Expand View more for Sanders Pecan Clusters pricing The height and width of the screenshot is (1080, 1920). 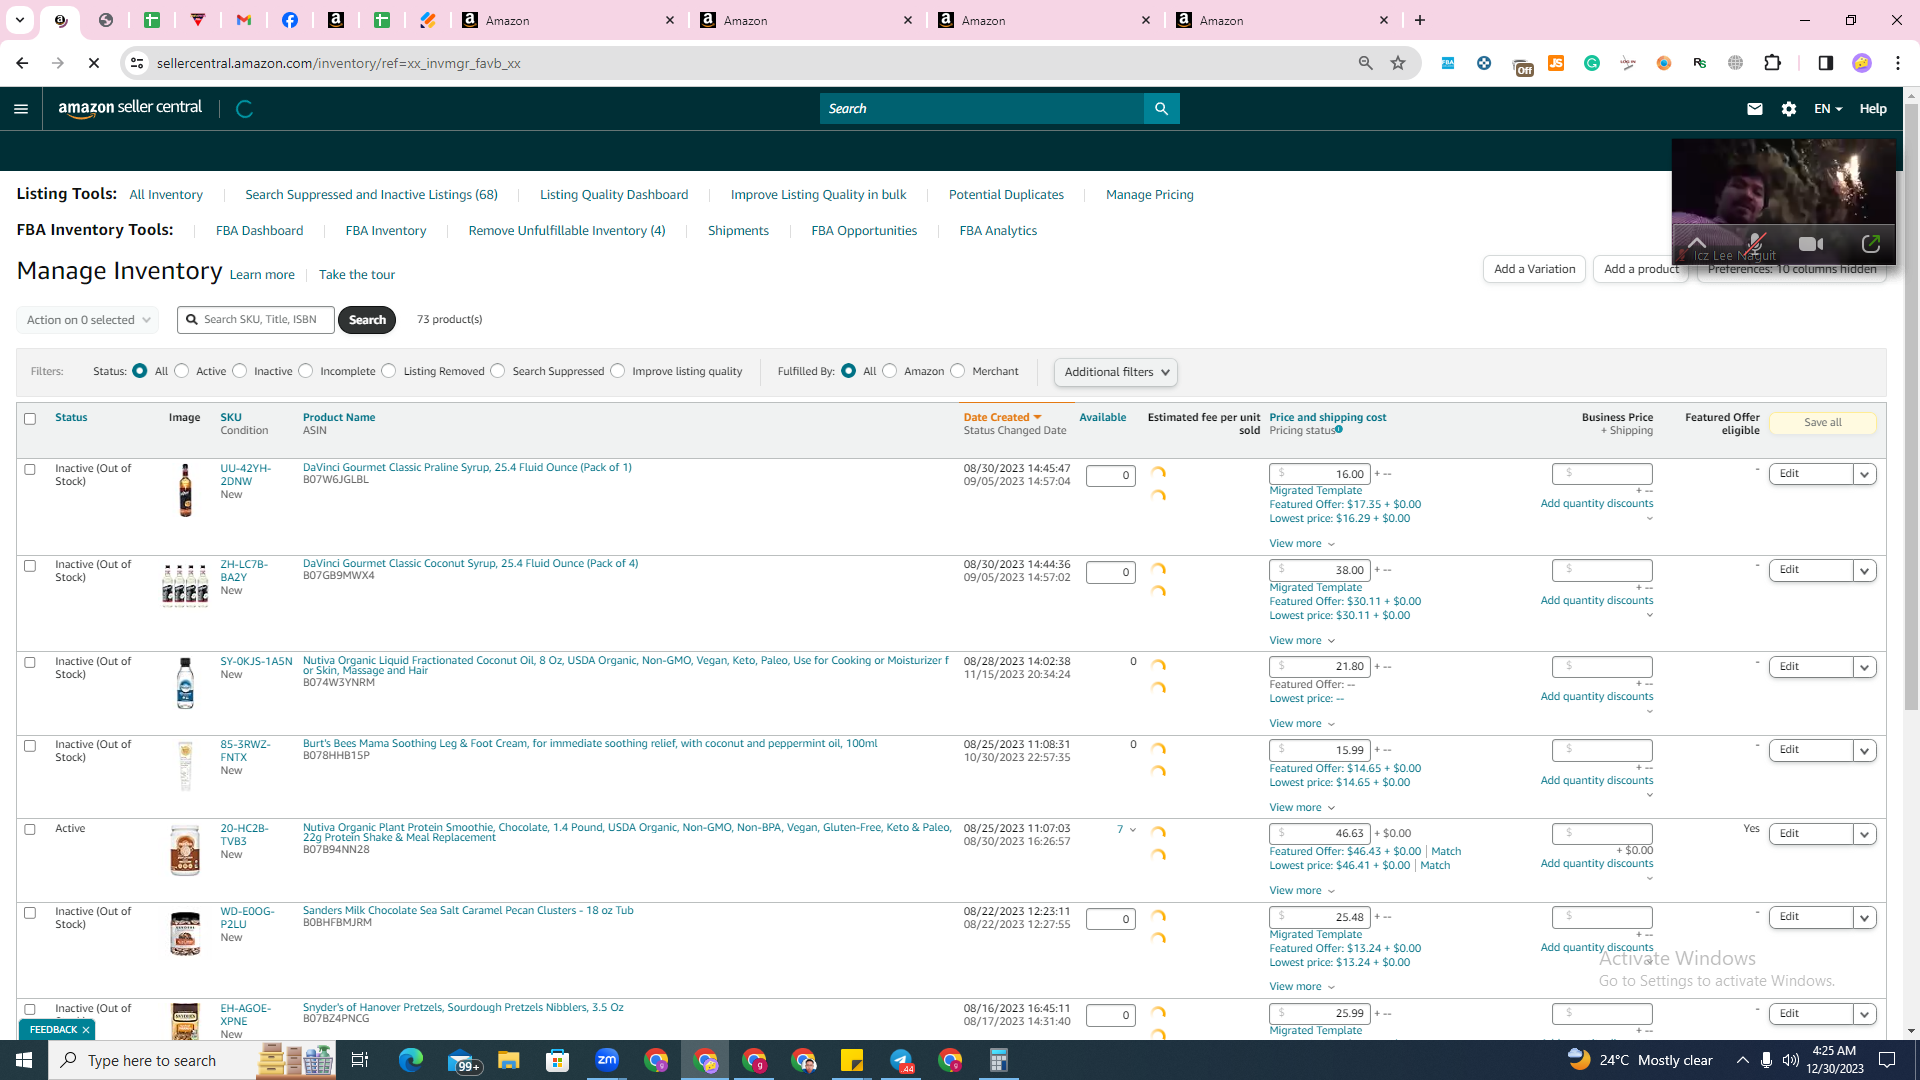[1302, 986]
